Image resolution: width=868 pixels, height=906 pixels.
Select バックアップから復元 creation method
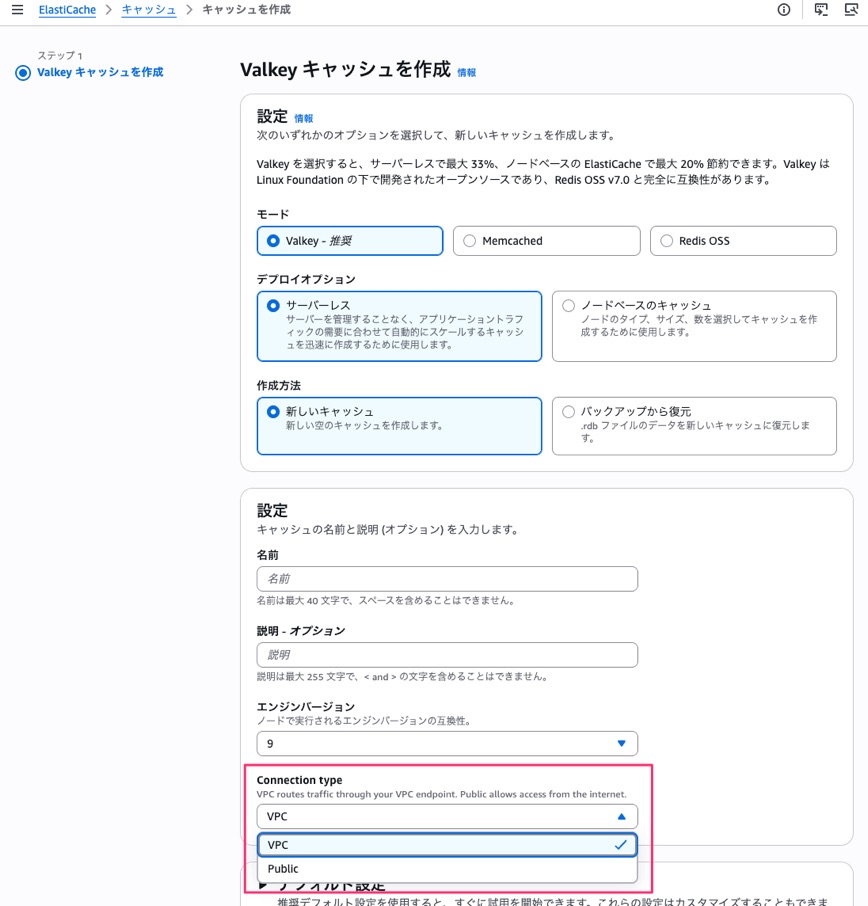[x=694, y=426]
